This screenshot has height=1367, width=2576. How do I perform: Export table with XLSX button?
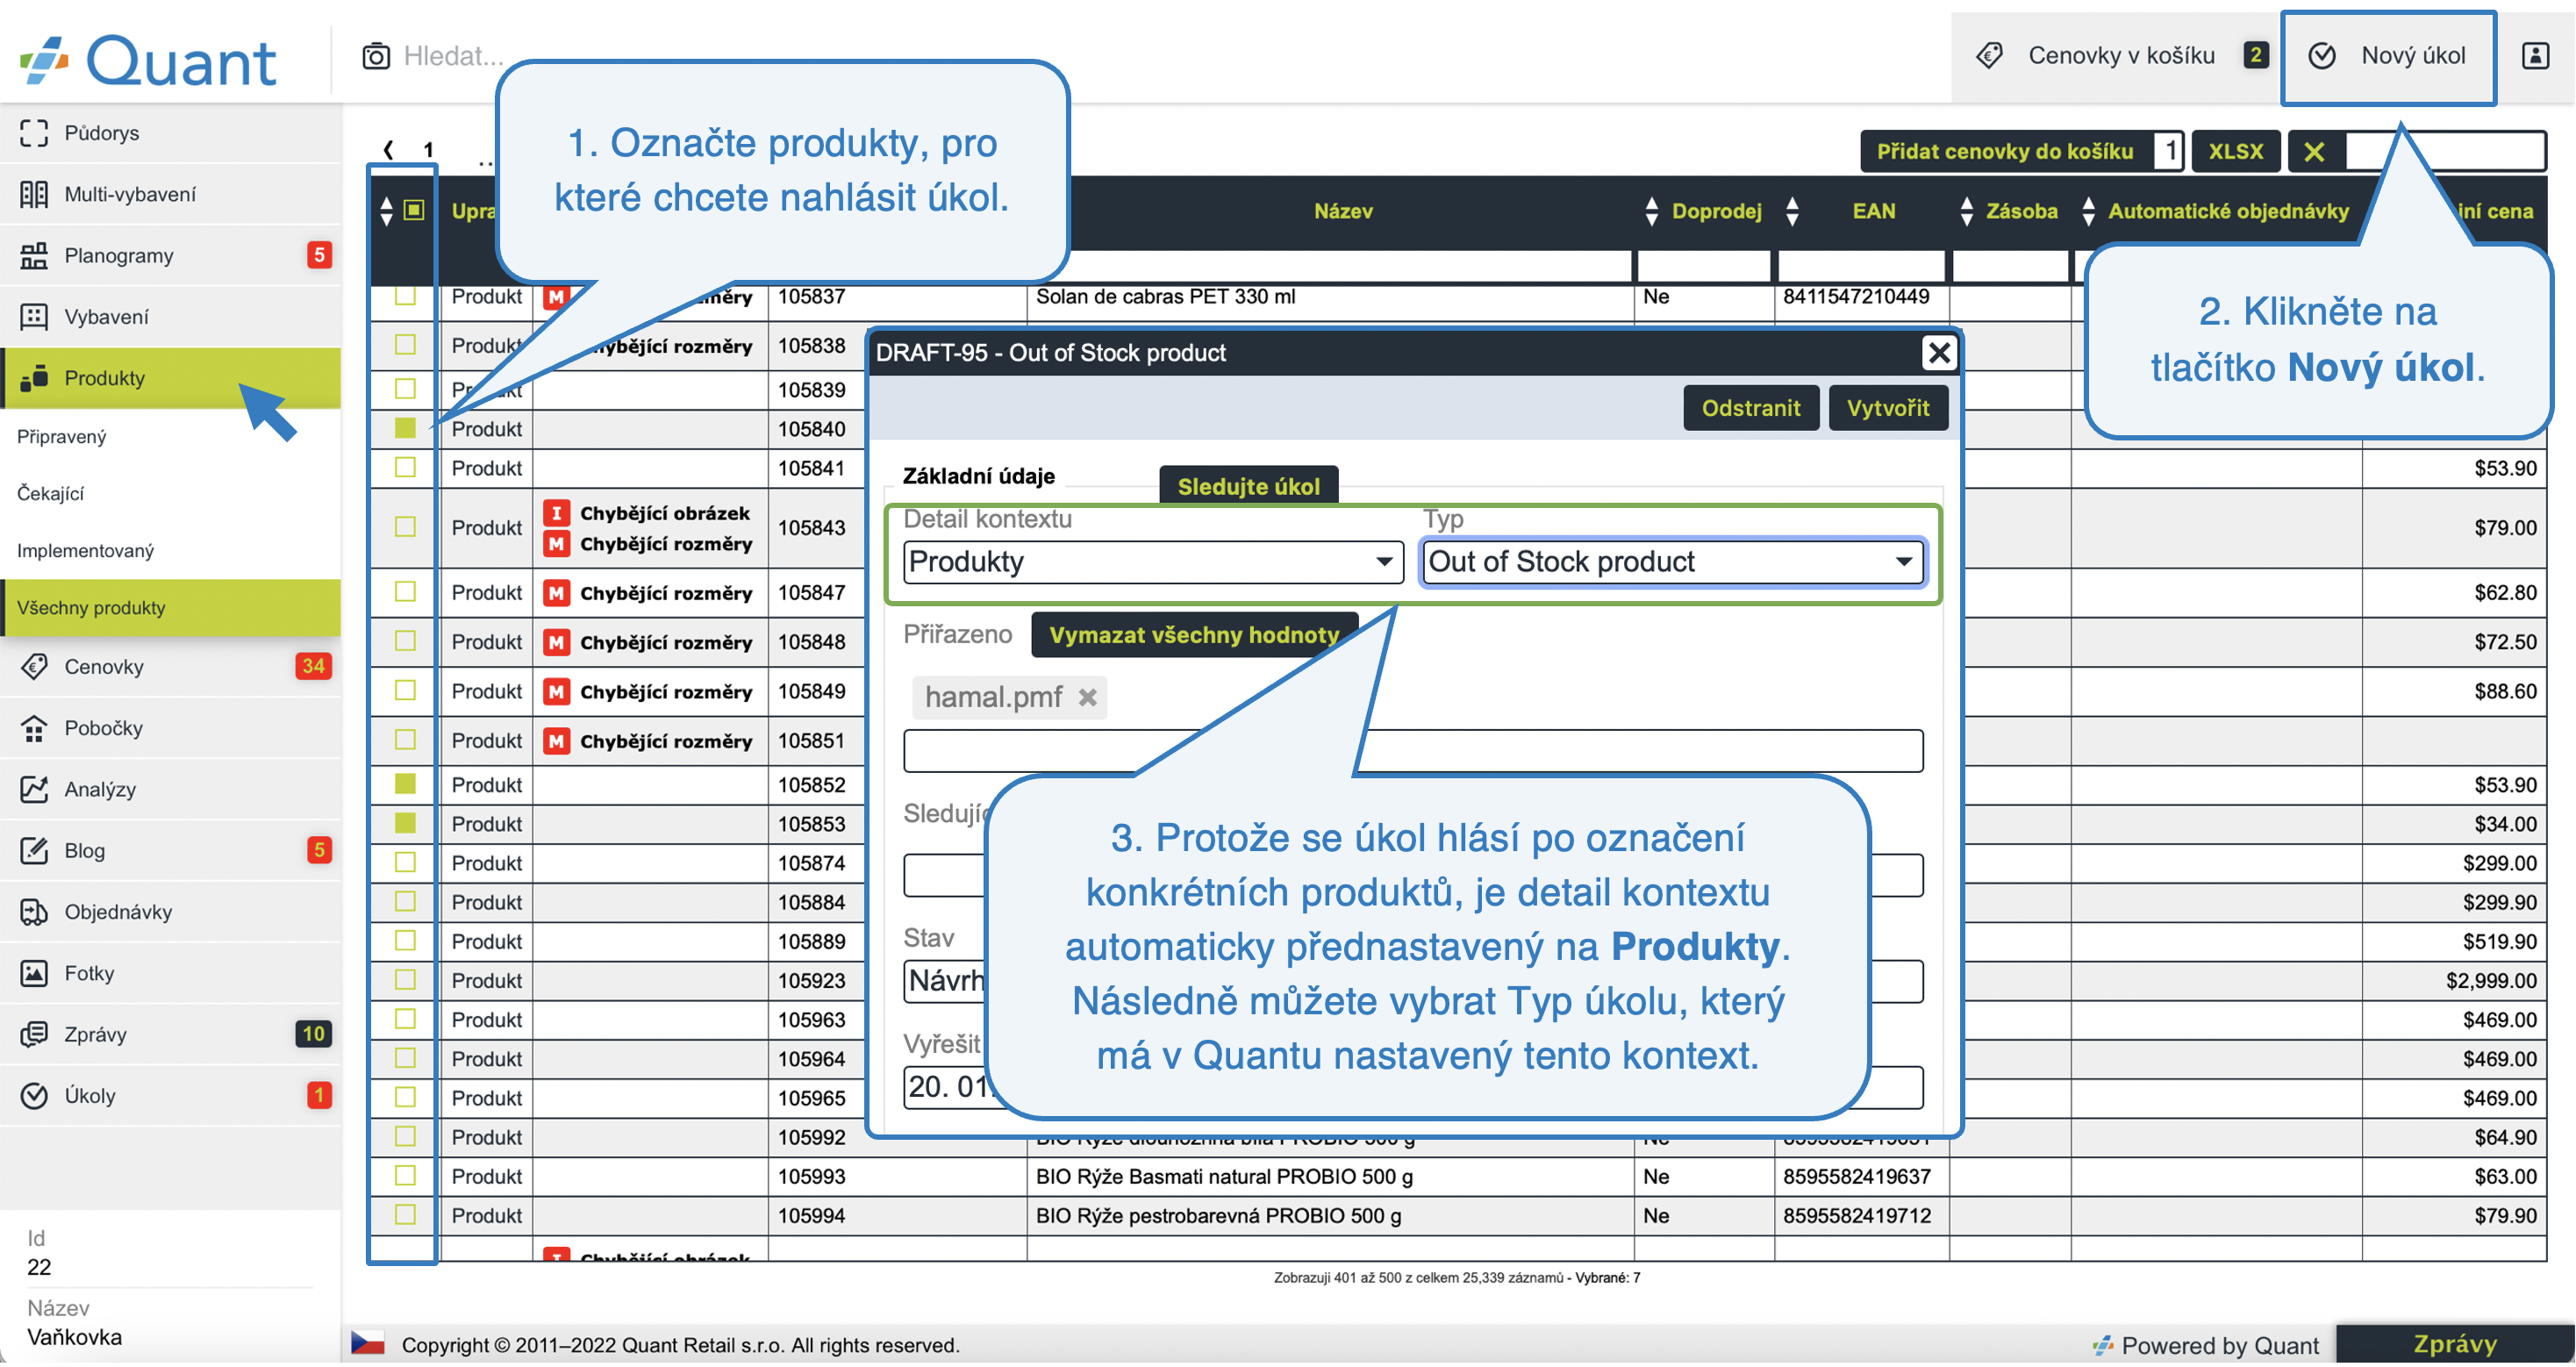[x=2235, y=152]
